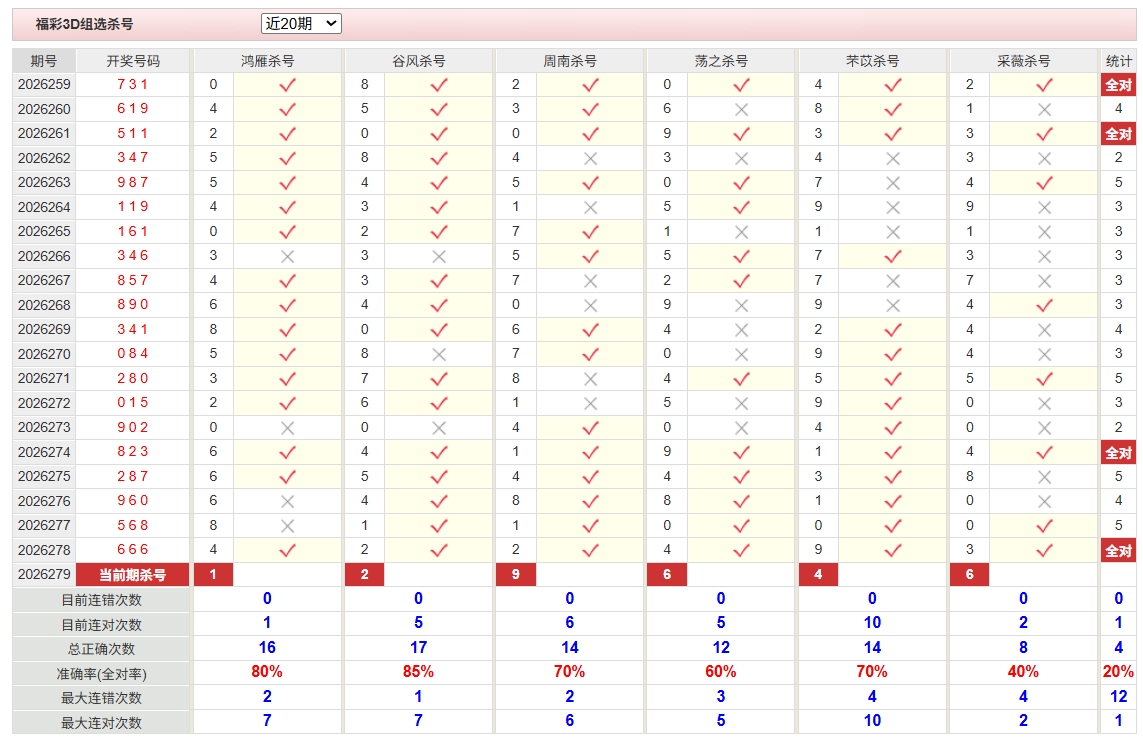The height and width of the screenshot is (745, 1143).
Task: Click the red 4 pick under 苌苡杀号
Action: pyautogui.click(x=819, y=574)
